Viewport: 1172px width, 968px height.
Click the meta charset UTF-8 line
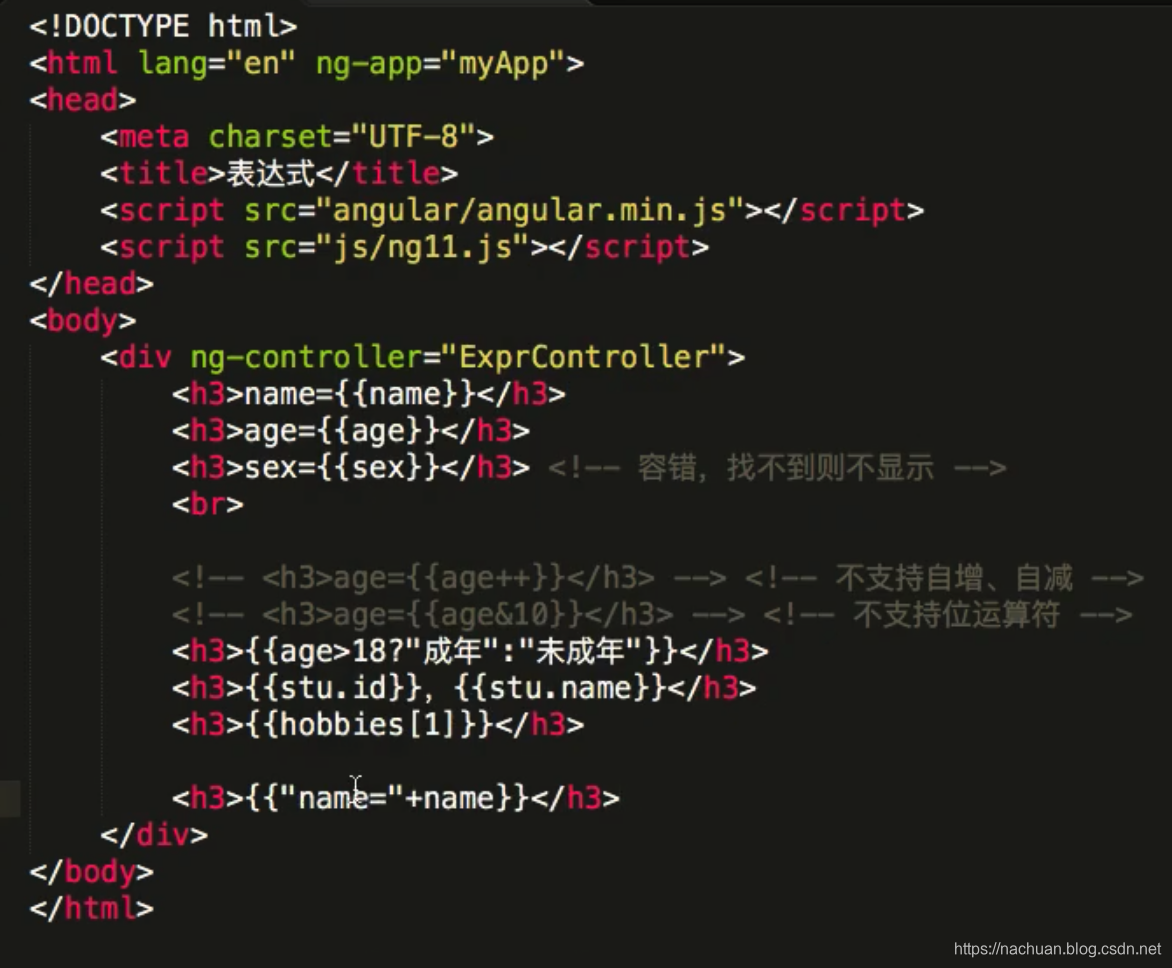pos(297,136)
